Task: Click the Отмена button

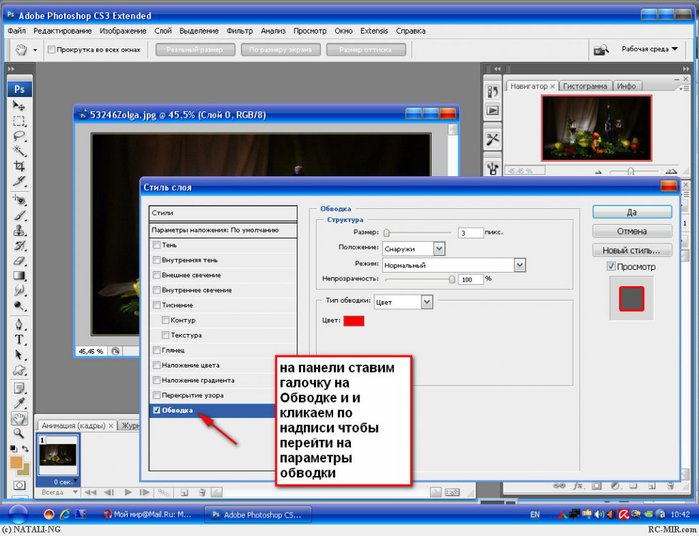Action: (x=632, y=231)
